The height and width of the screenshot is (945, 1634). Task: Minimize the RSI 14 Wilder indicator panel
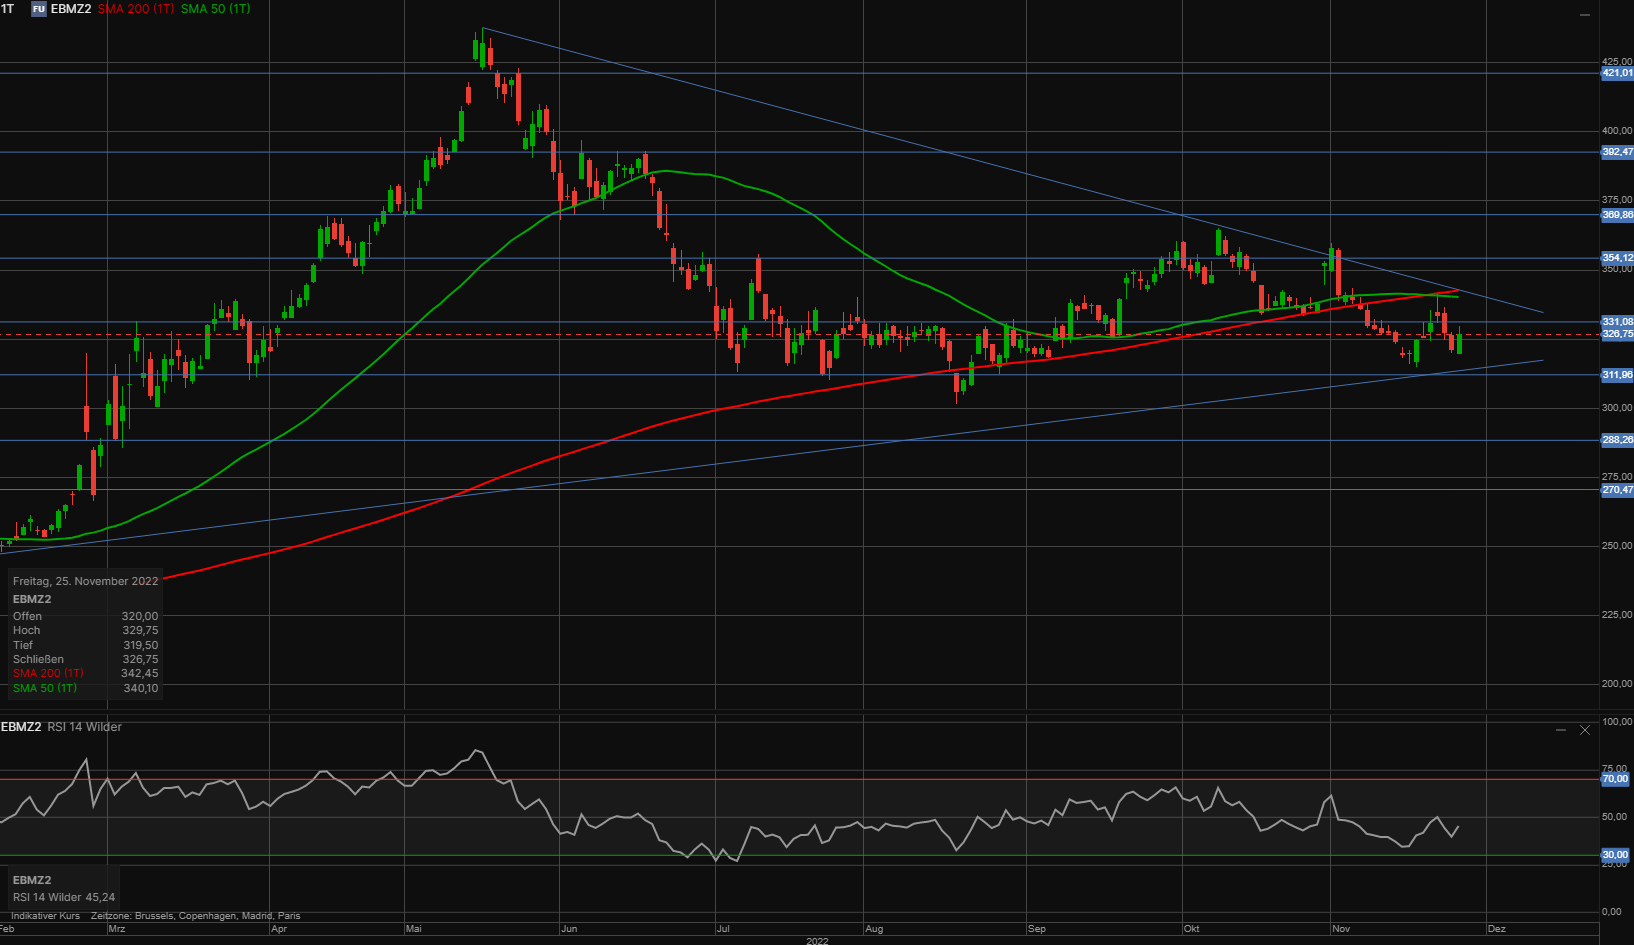pos(1561,730)
